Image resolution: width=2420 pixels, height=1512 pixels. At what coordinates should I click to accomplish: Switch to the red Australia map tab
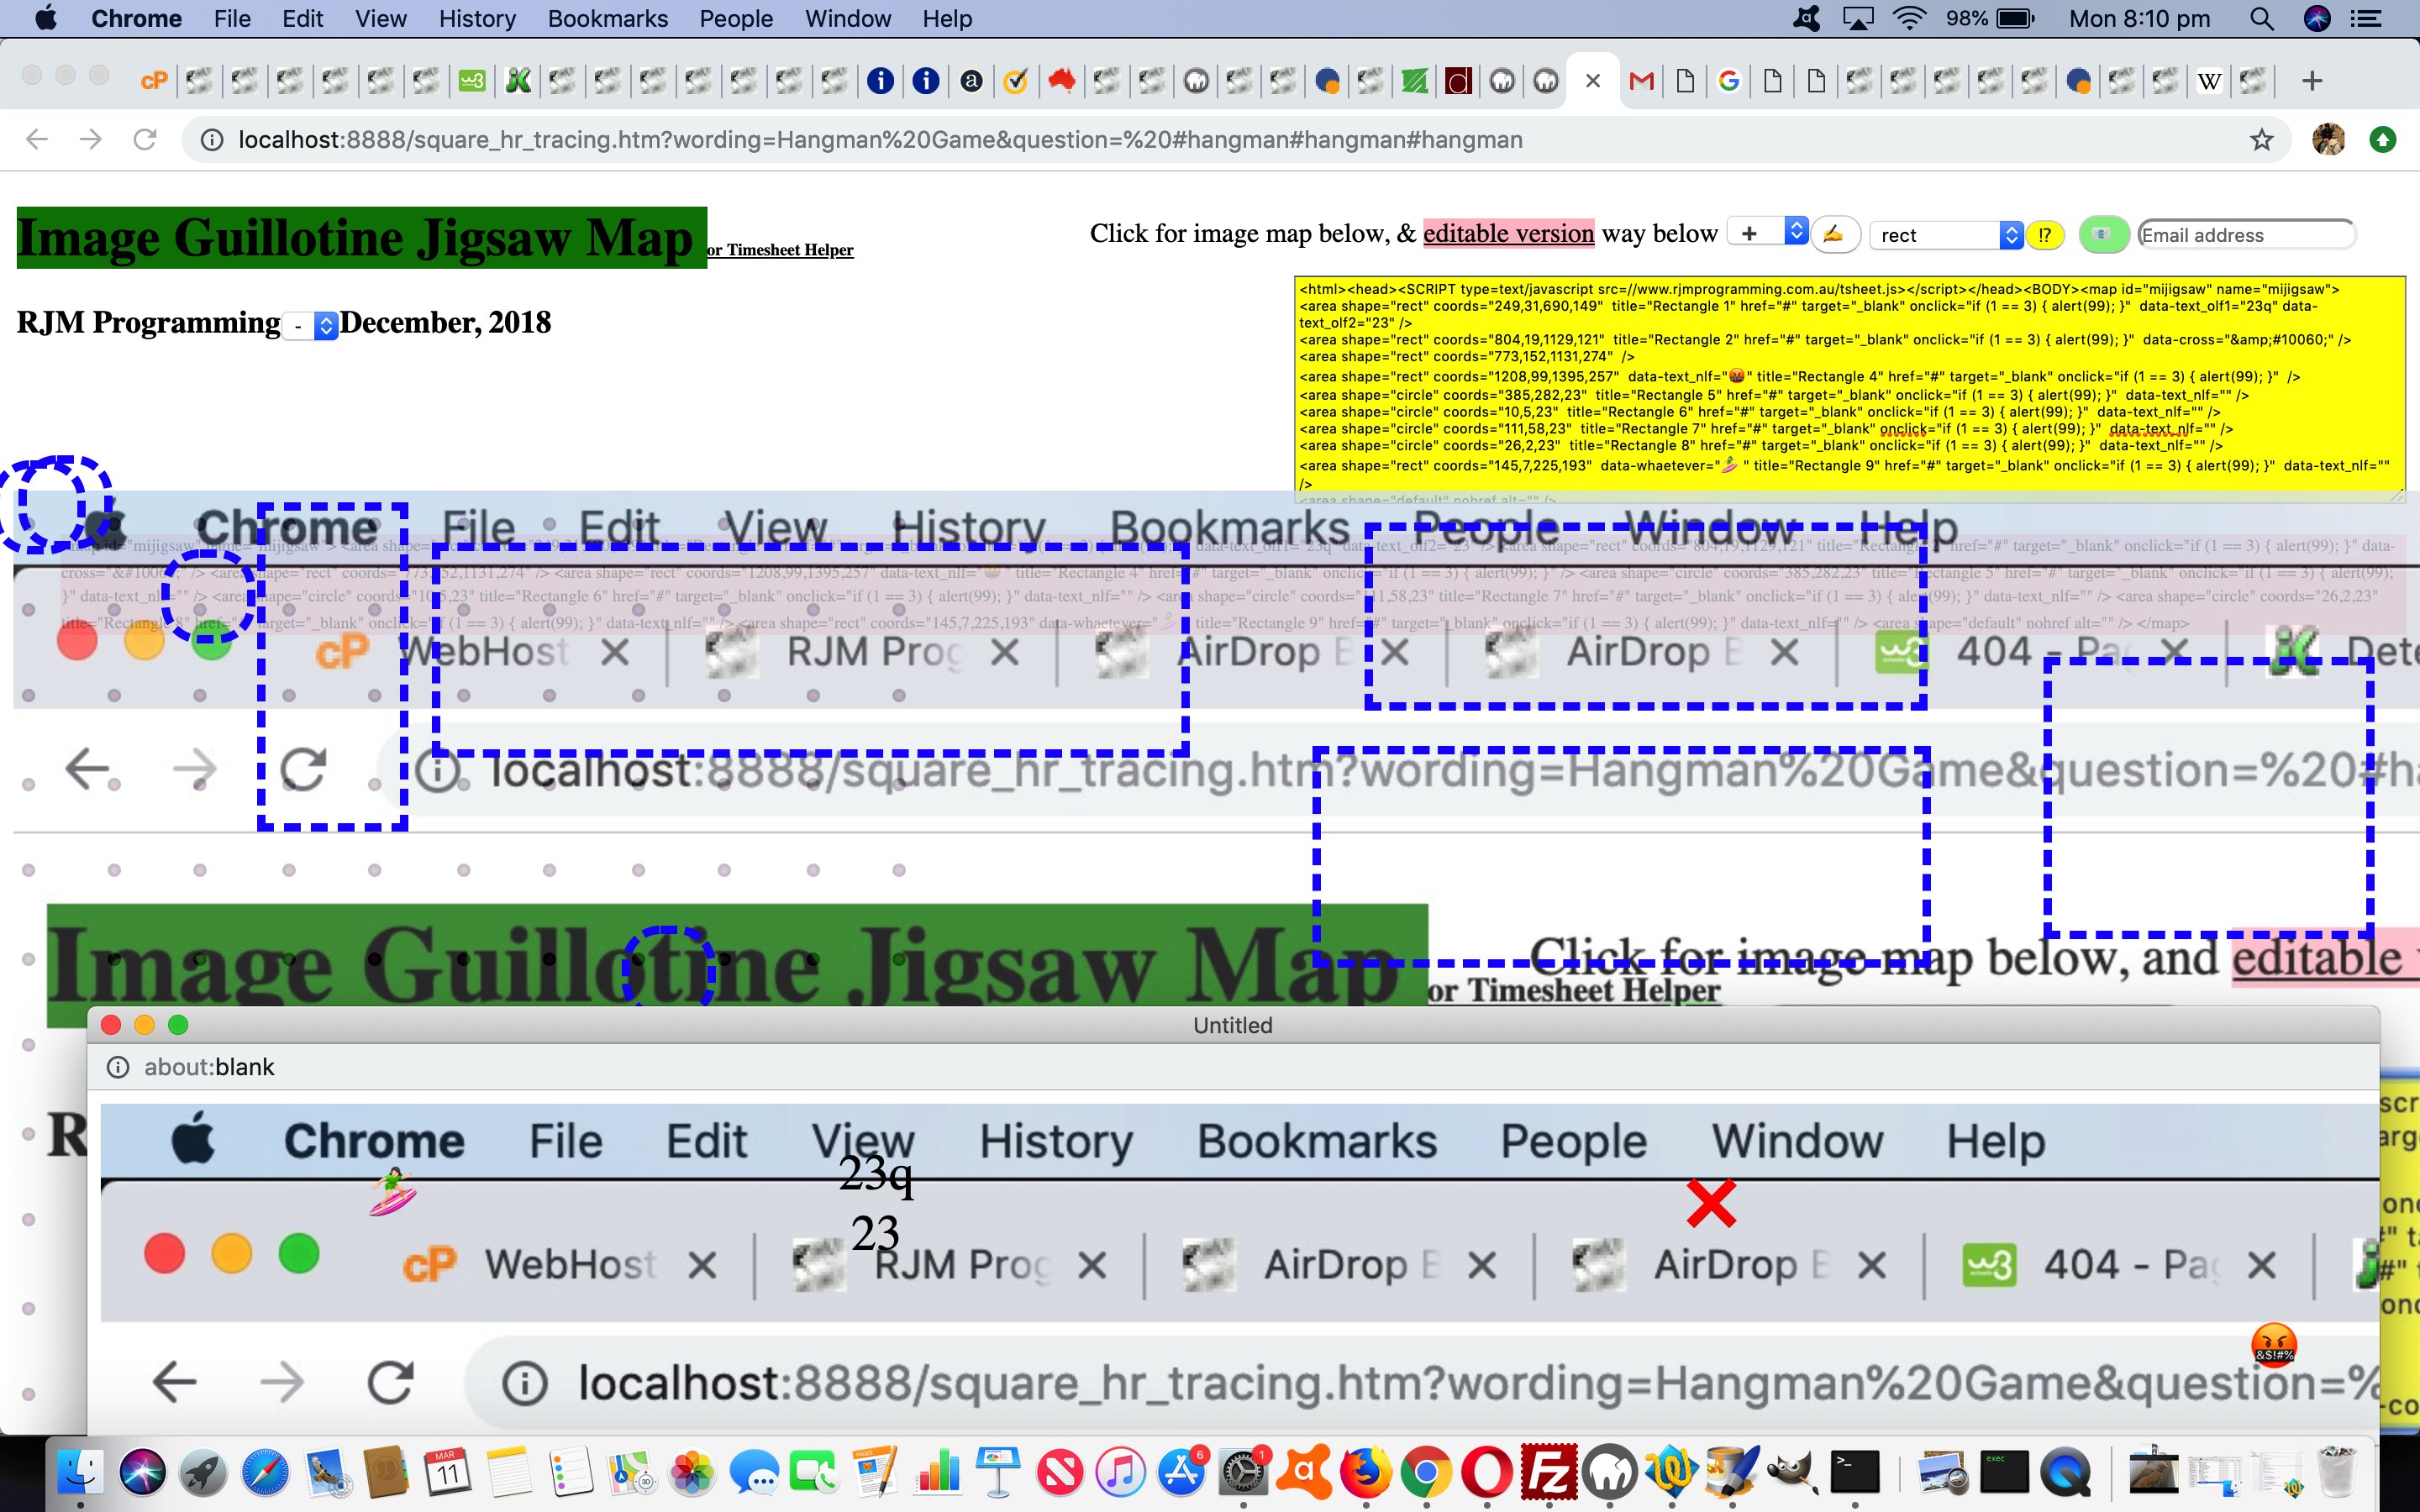(x=1061, y=81)
